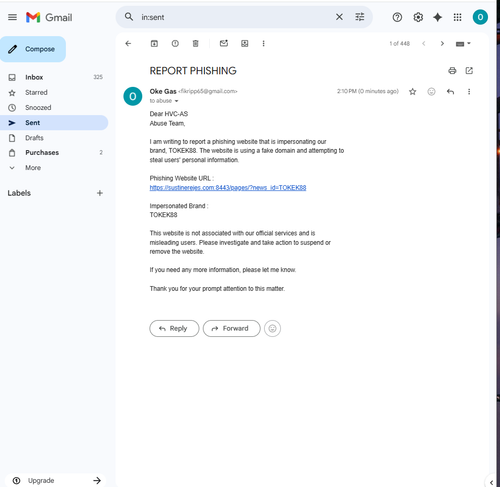Open the account avatar menu

pyautogui.click(x=480, y=17)
